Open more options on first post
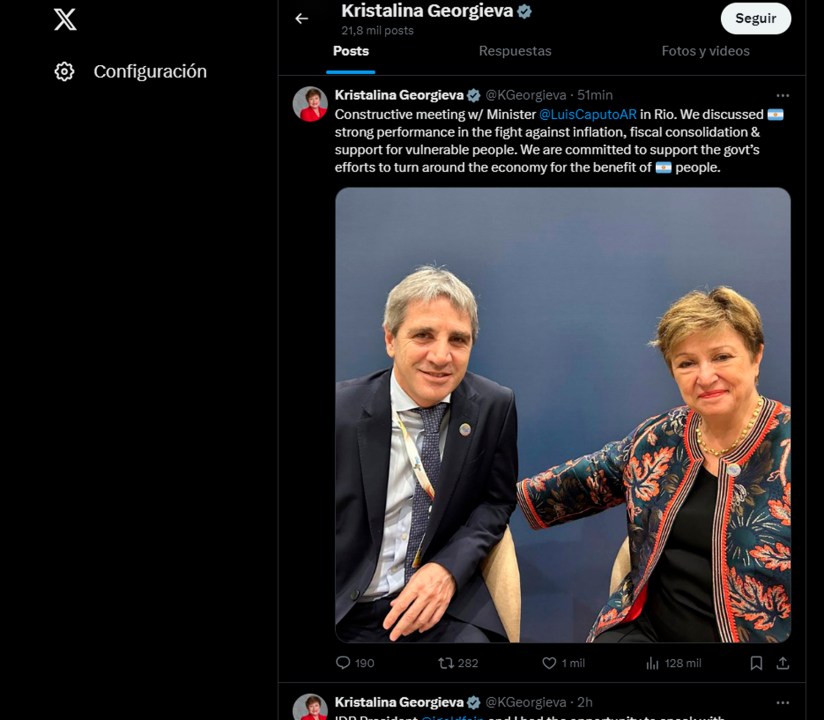The height and width of the screenshot is (720, 824). (x=782, y=95)
